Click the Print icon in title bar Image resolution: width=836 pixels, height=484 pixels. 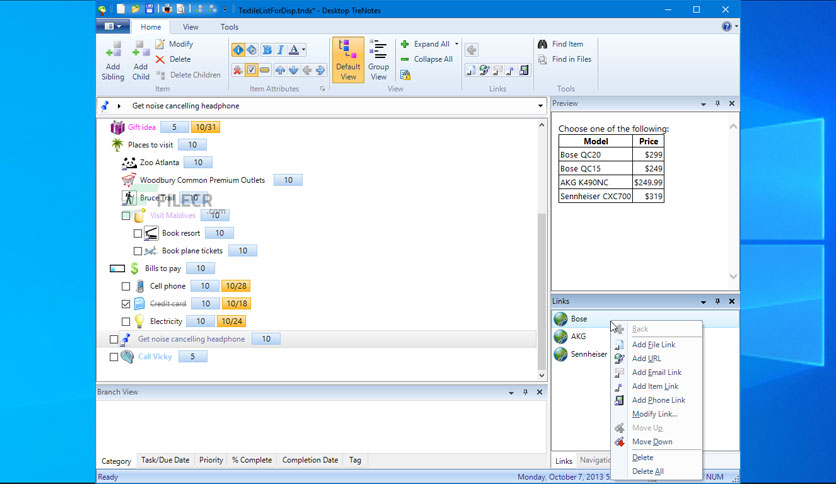[x=167, y=10]
